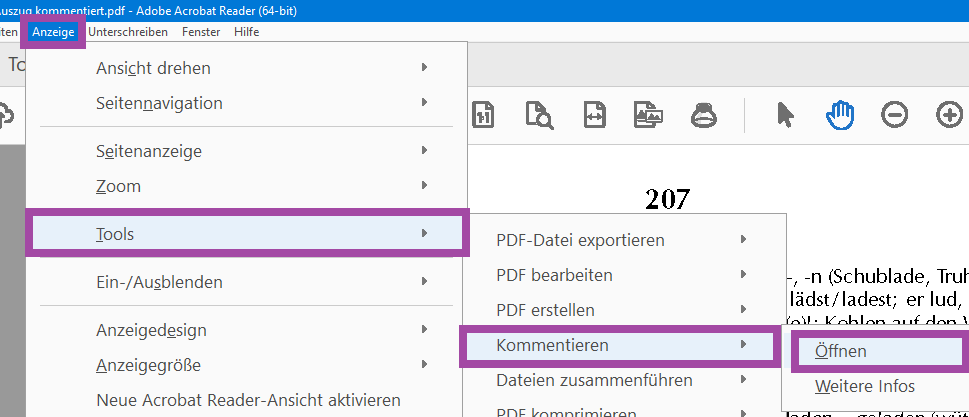Click the page with magnifier icon

coord(540,114)
